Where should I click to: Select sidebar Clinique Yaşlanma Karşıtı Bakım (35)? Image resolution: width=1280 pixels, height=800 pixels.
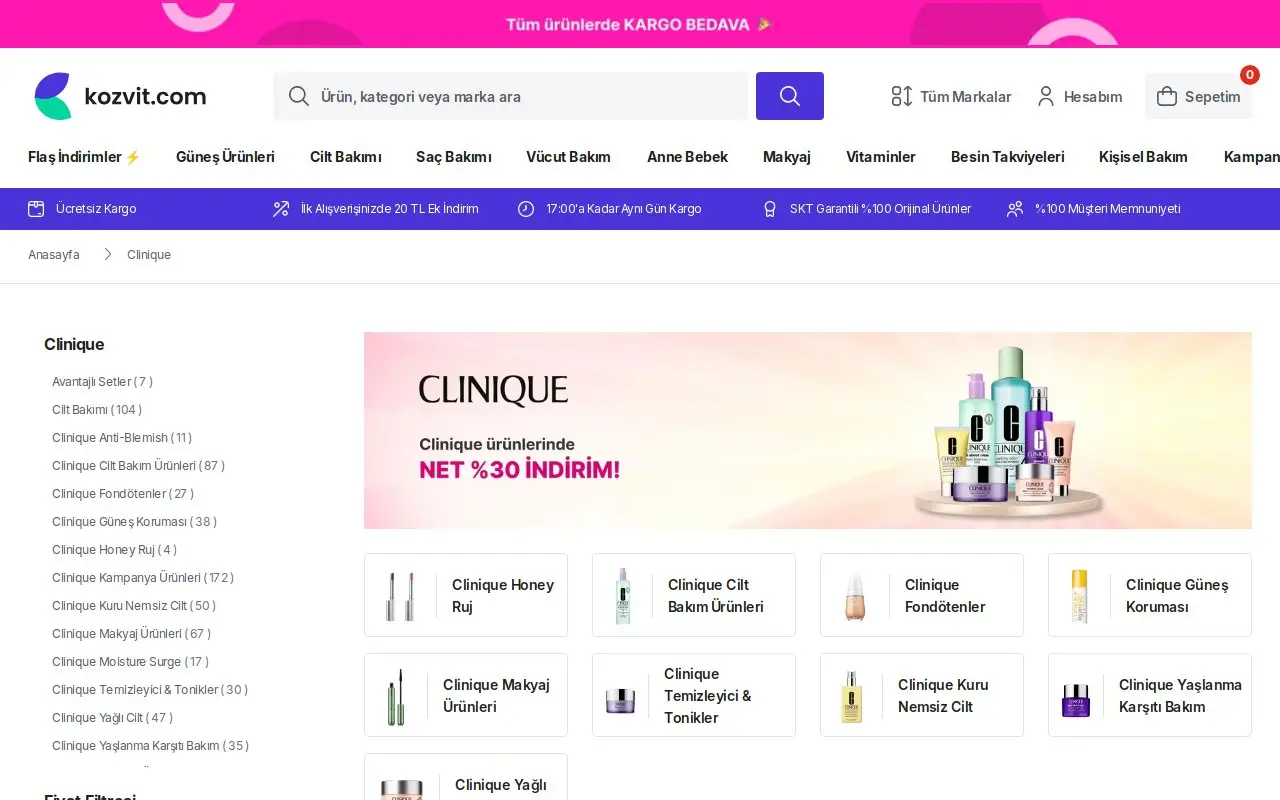[150, 745]
